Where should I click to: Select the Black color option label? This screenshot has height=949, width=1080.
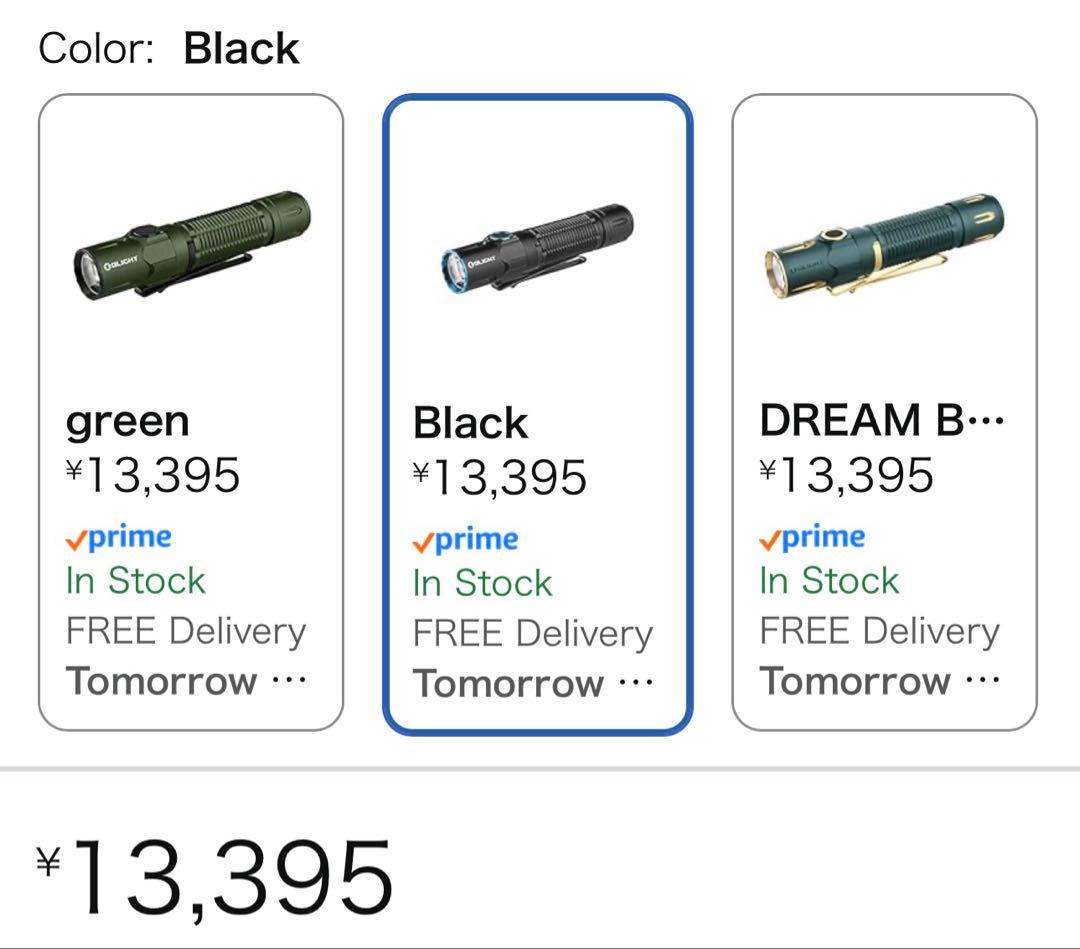pyautogui.click(x=470, y=423)
